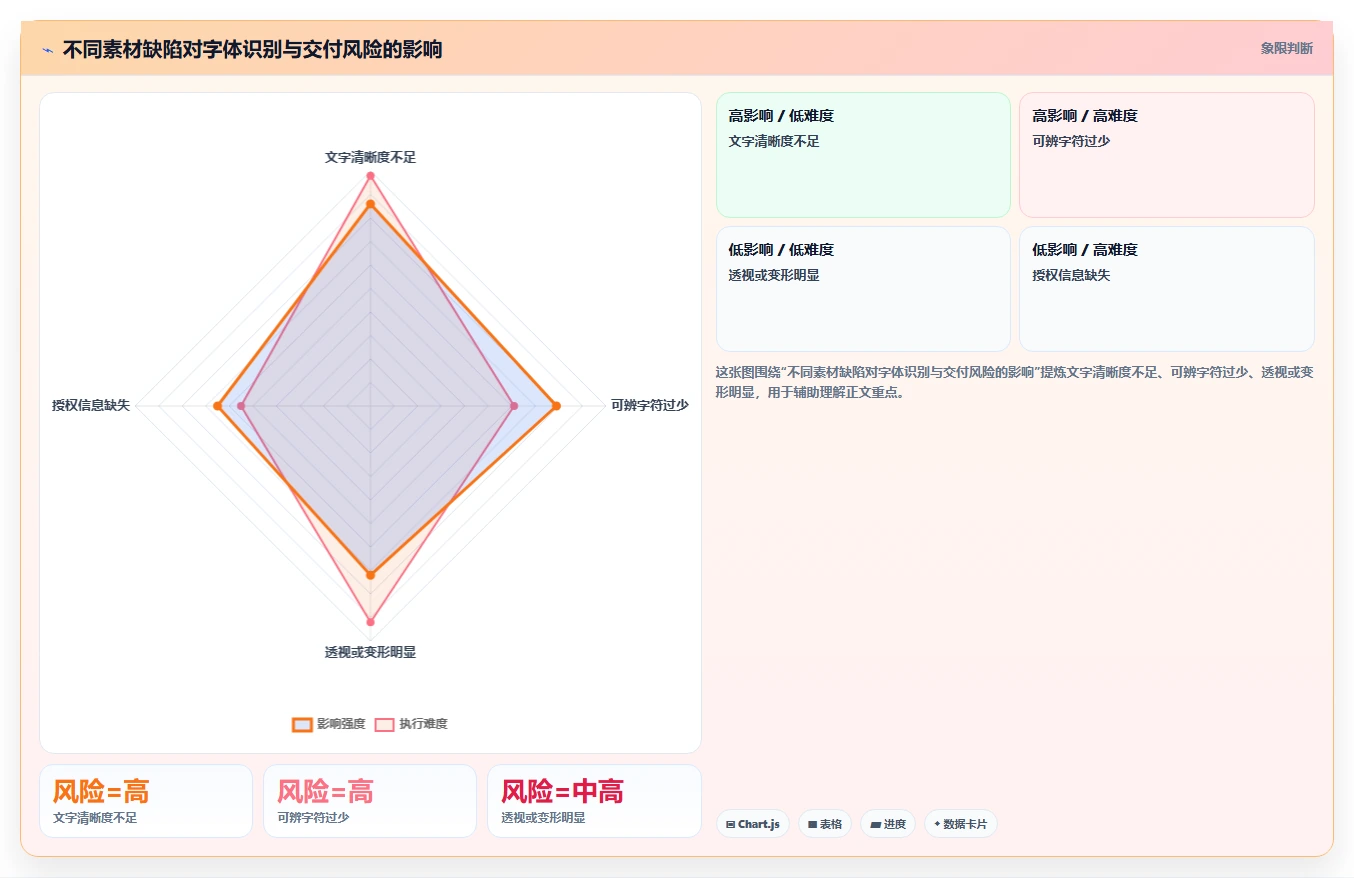Click the 风险=中高 stat card
Screen dimensions: 1354x878
594,801
